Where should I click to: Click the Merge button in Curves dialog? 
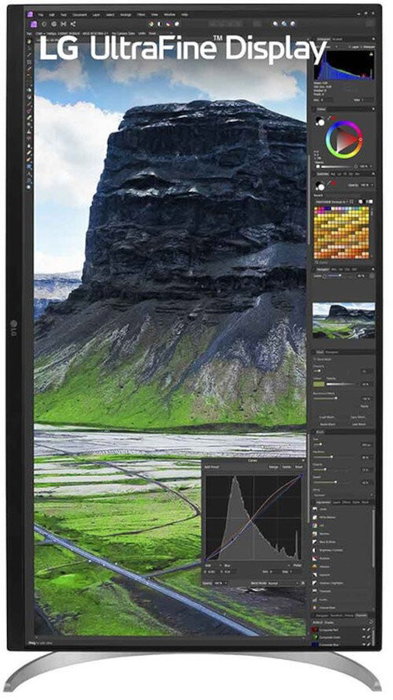(273, 467)
